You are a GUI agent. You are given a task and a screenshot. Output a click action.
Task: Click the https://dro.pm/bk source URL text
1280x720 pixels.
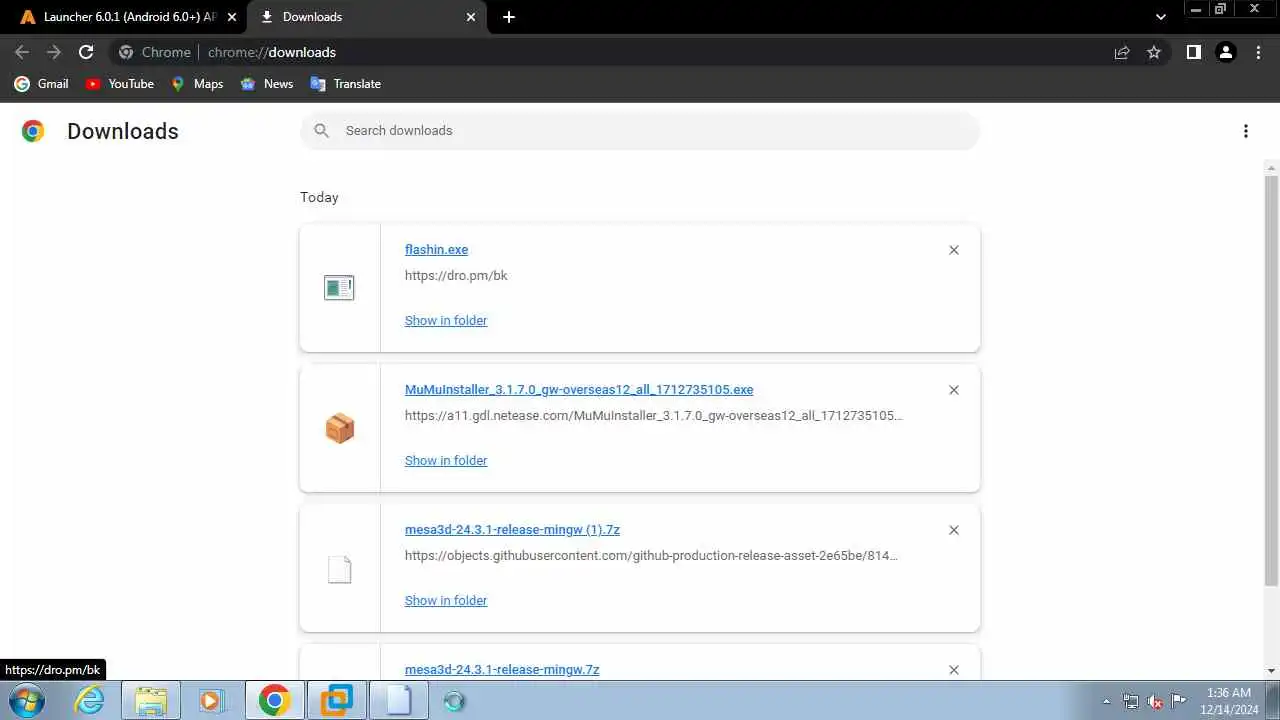coord(456,275)
